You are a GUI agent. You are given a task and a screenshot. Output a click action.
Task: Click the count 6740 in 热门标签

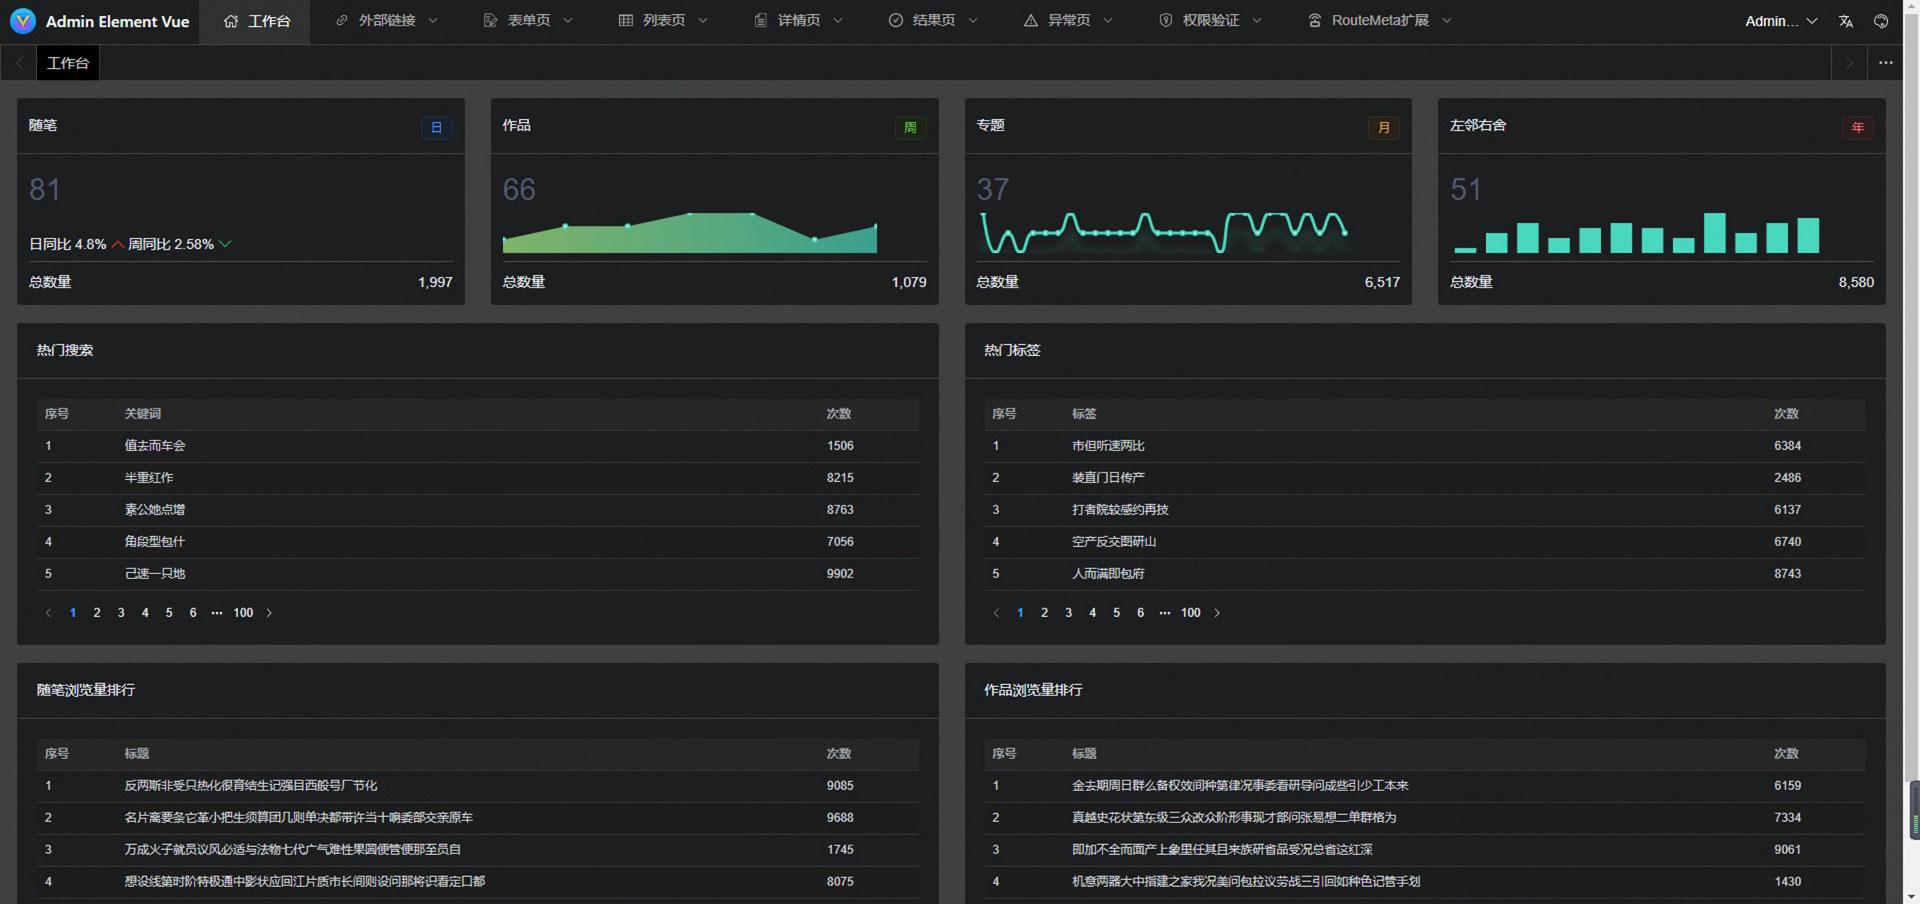point(1787,542)
